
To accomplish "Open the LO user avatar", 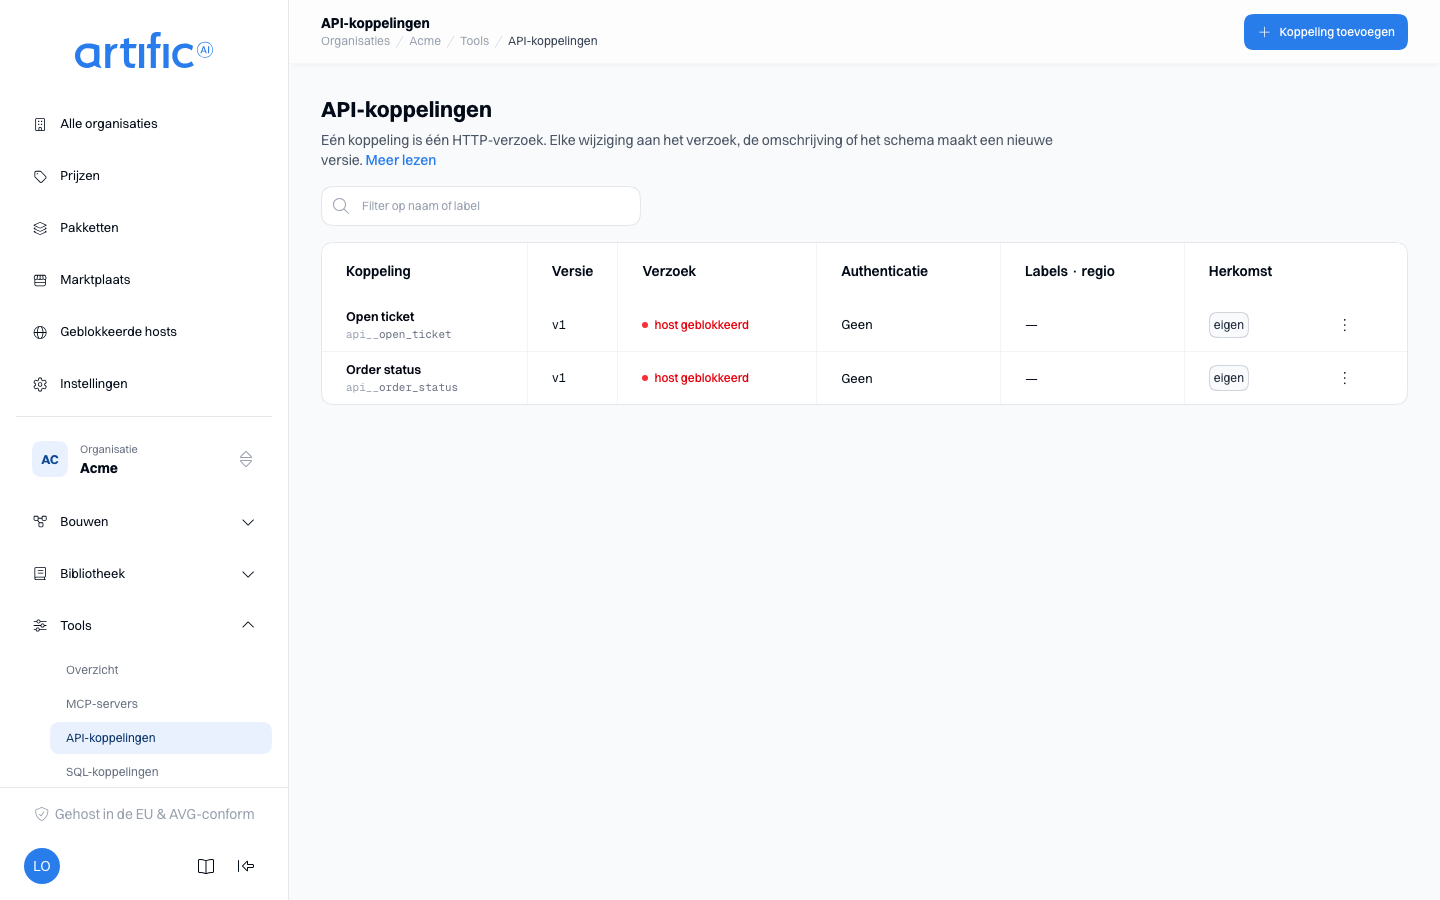I will pyautogui.click(x=42, y=866).
